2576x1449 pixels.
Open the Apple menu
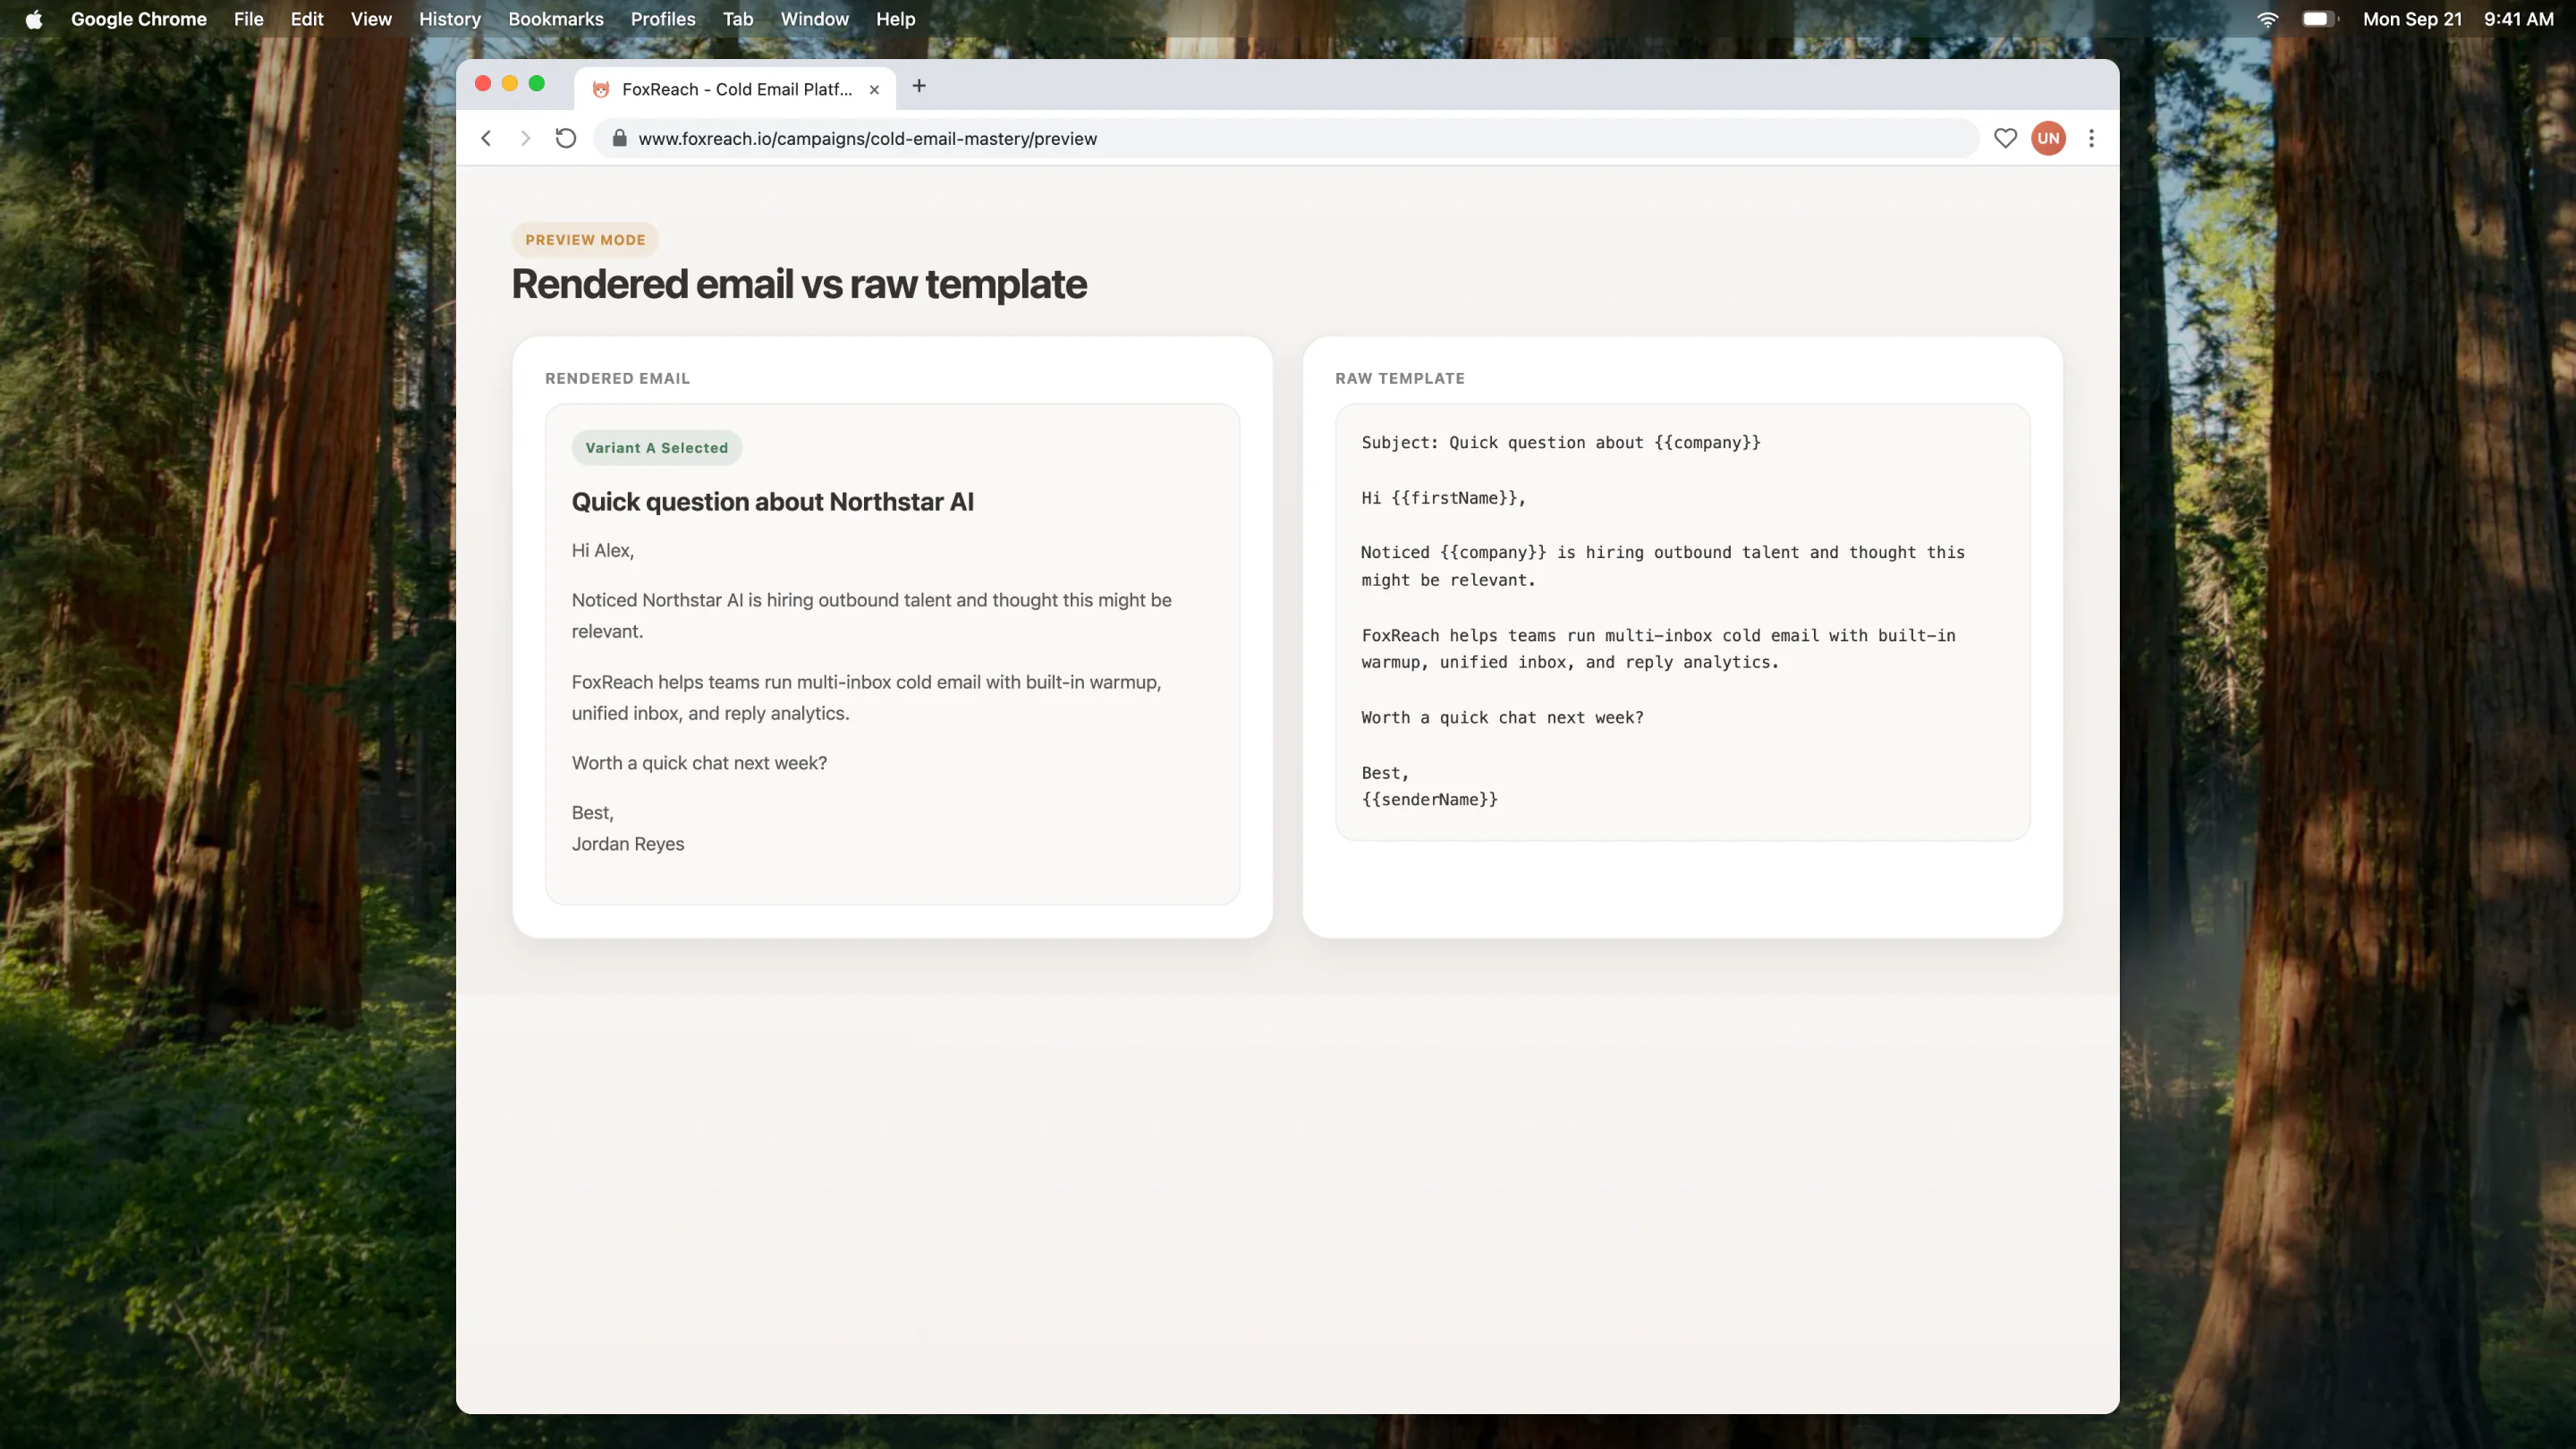tap(34, 19)
